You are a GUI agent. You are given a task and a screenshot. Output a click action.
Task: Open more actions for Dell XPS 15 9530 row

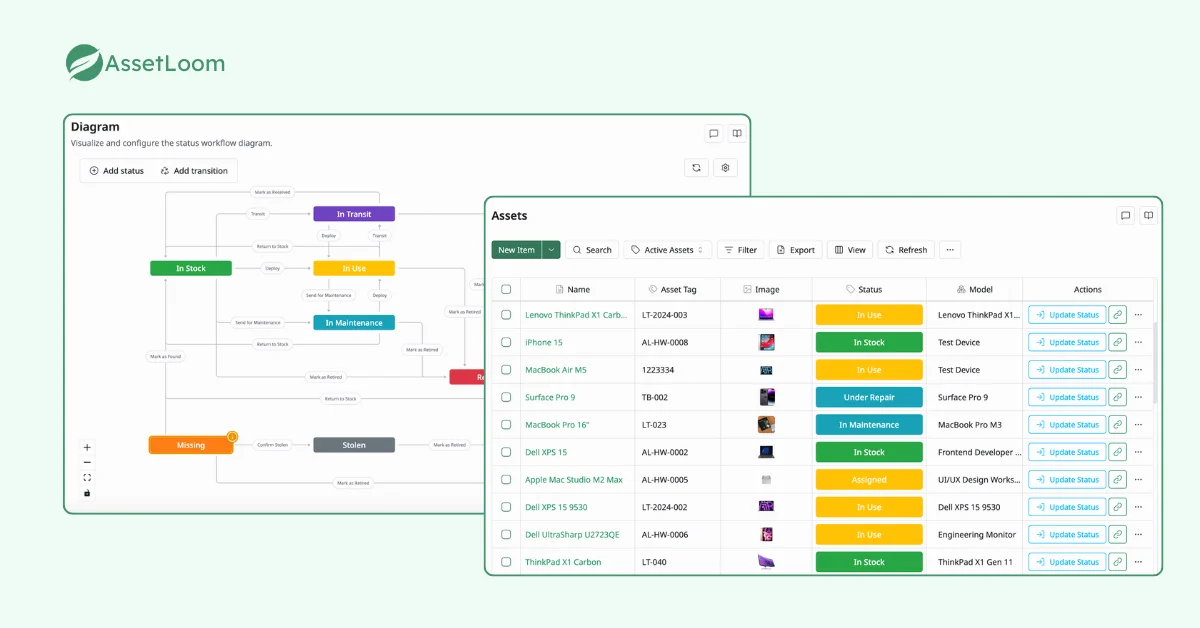[x=1138, y=507]
